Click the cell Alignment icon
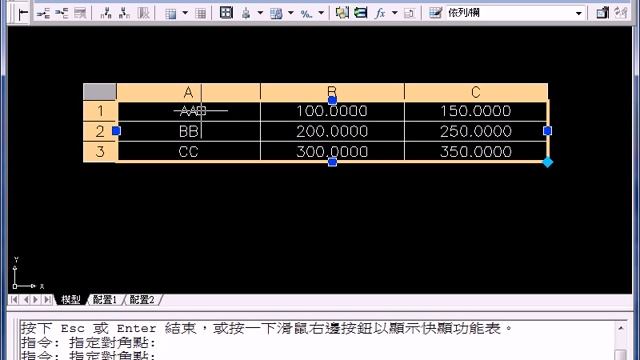 pyautogui.click(x=246, y=13)
